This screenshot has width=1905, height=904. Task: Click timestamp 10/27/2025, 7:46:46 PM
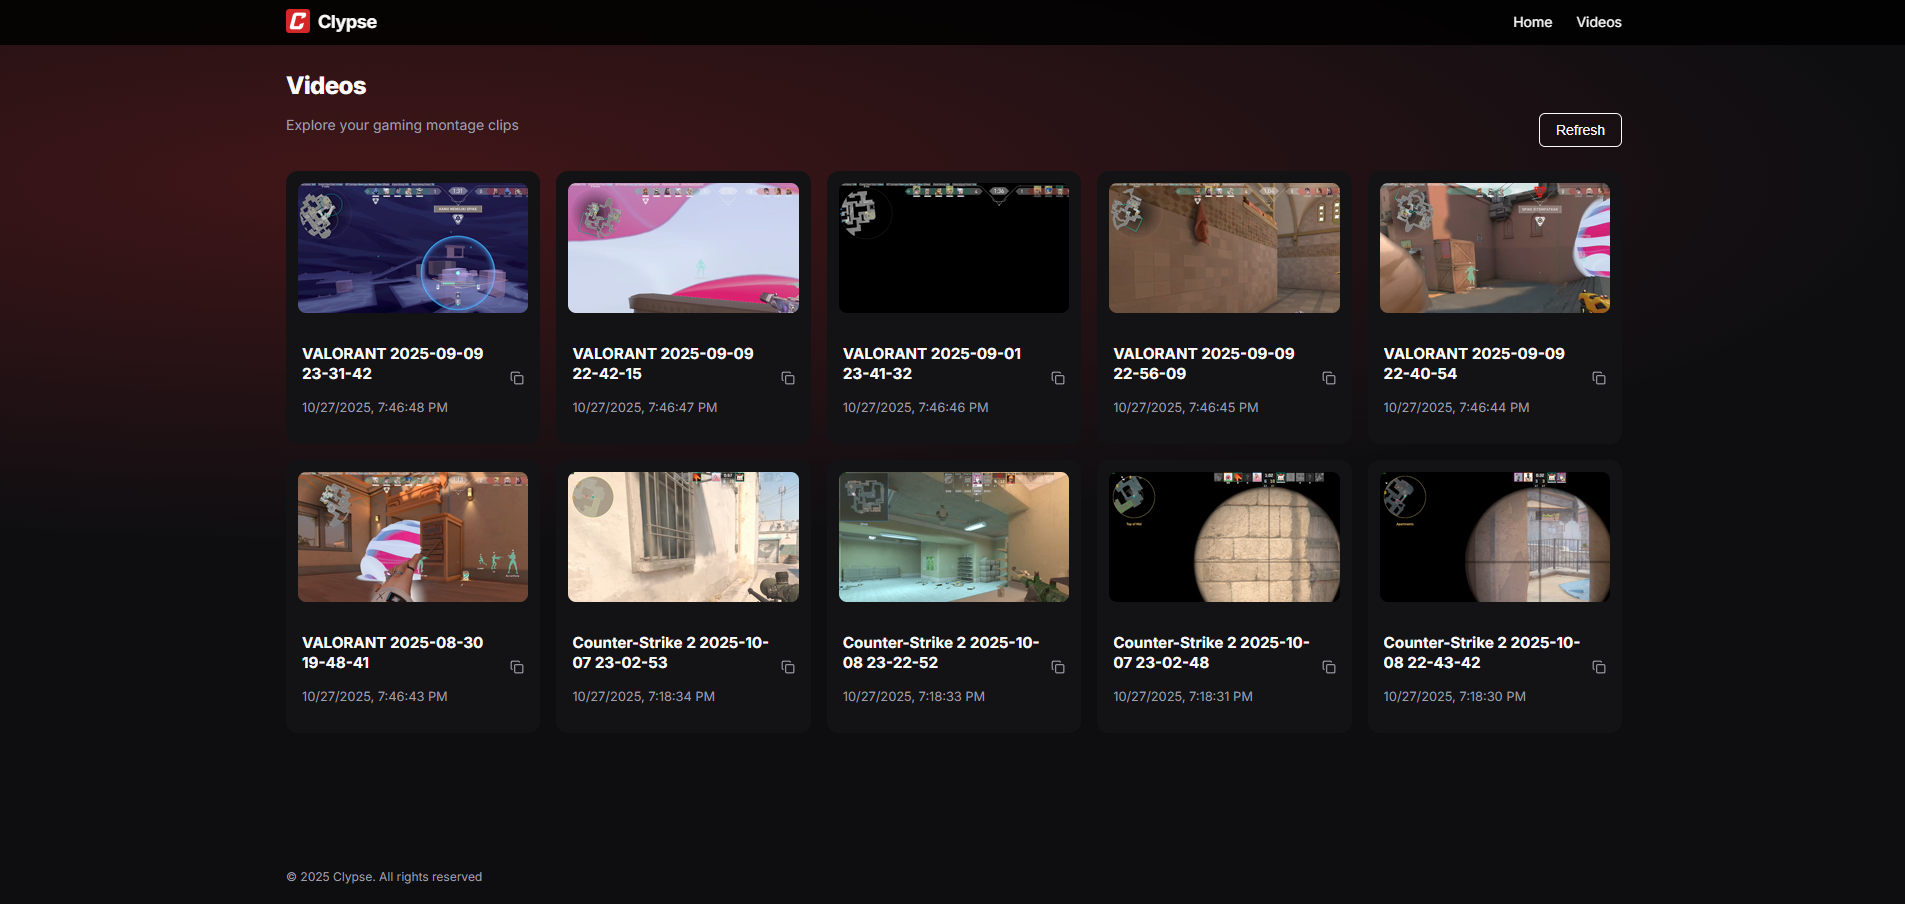click(916, 408)
